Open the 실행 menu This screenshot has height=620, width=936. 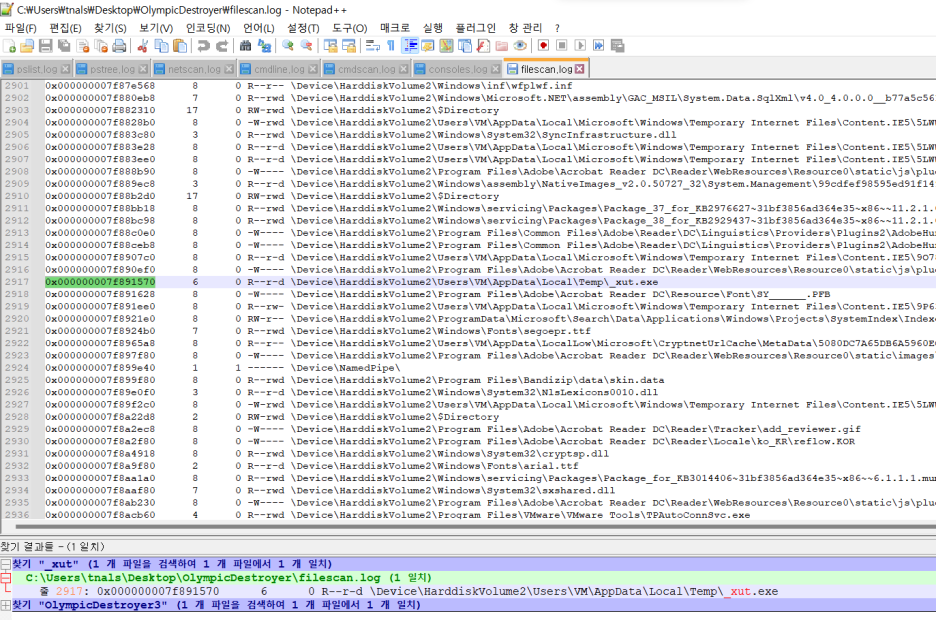click(x=433, y=28)
